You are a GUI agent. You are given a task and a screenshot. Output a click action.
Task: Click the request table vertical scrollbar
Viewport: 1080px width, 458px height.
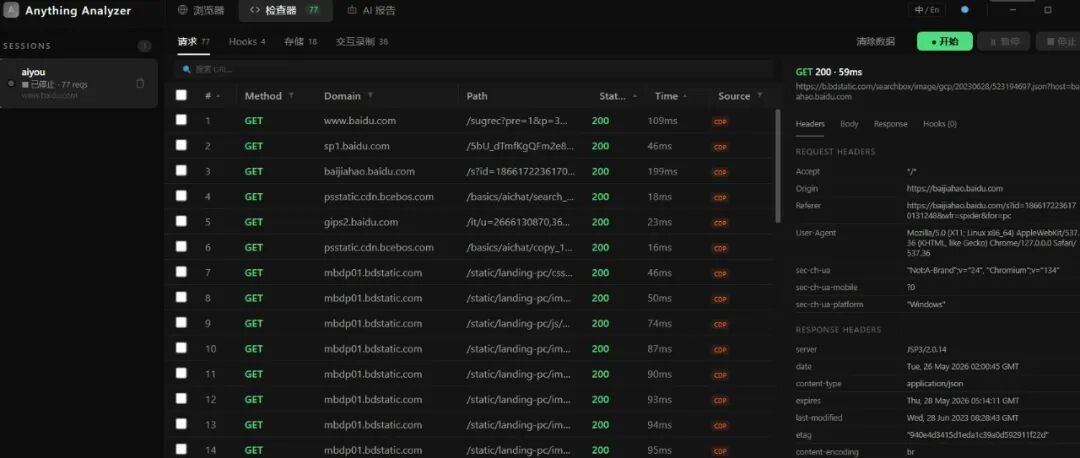778,165
